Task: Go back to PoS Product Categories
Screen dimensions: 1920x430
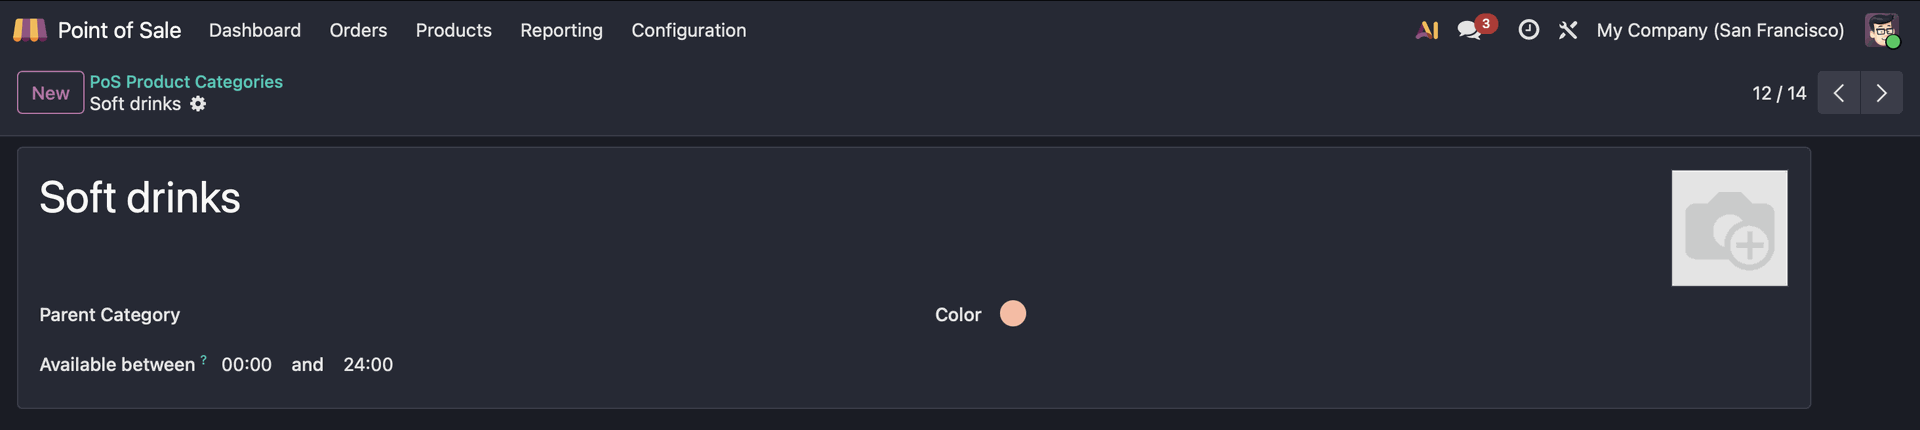Action: coord(186,82)
